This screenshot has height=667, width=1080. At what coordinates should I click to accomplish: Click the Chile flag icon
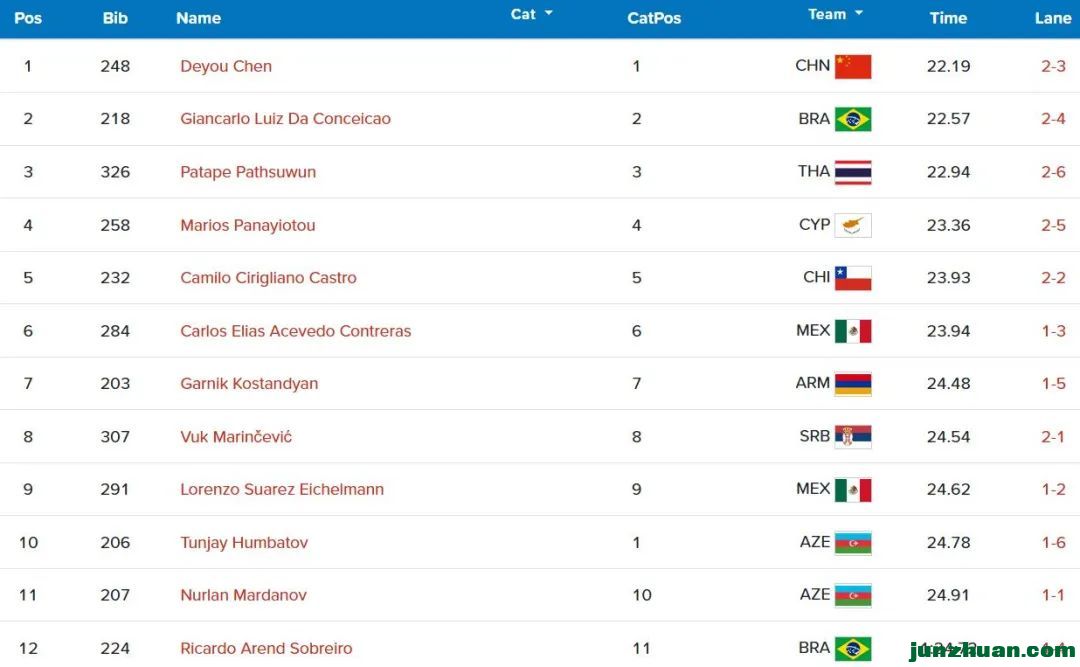[853, 278]
